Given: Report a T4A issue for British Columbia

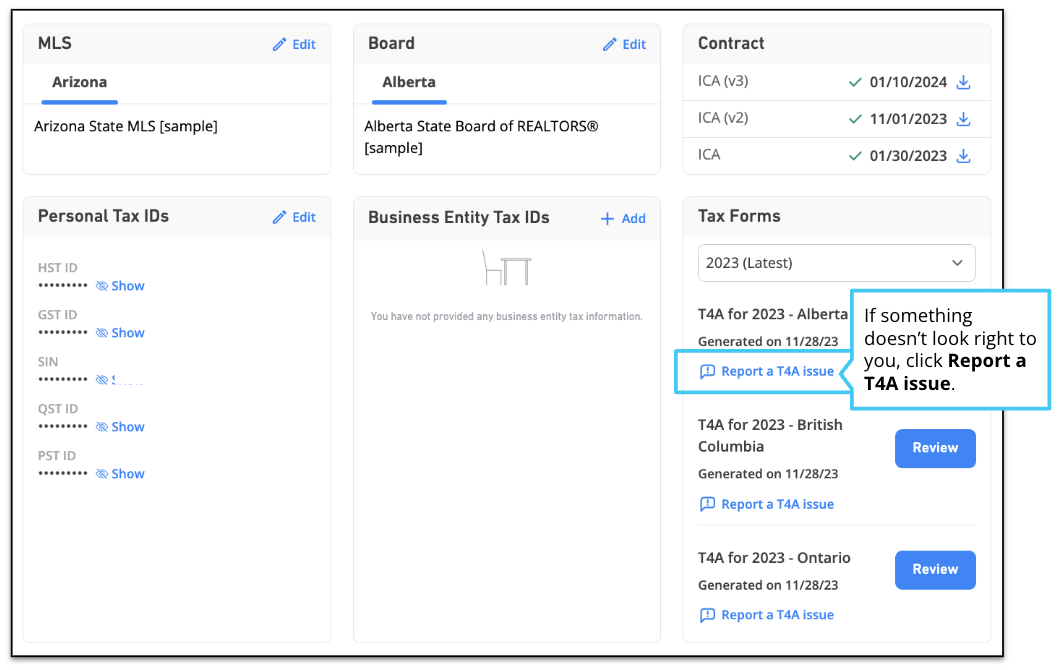Looking at the screenshot, I should 767,504.
